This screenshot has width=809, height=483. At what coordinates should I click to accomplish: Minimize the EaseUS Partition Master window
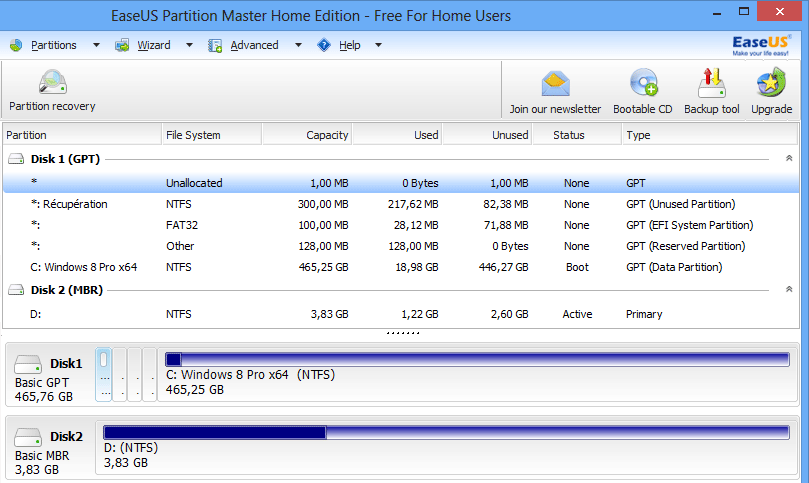717,13
